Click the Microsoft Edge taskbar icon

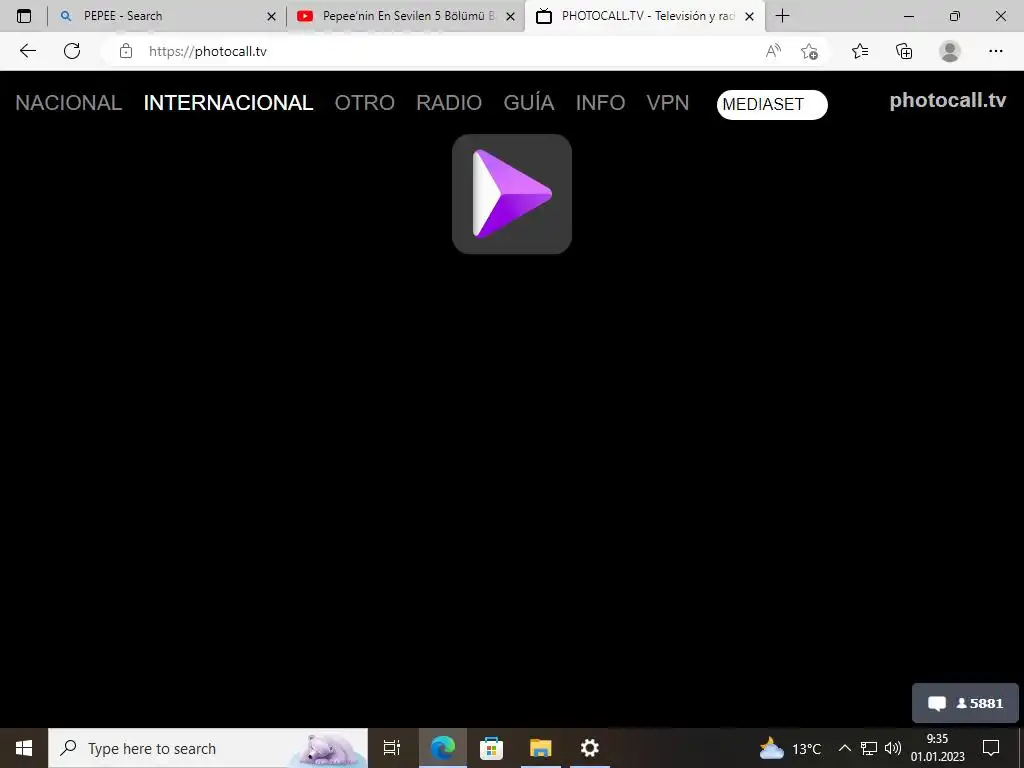point(443,748)
